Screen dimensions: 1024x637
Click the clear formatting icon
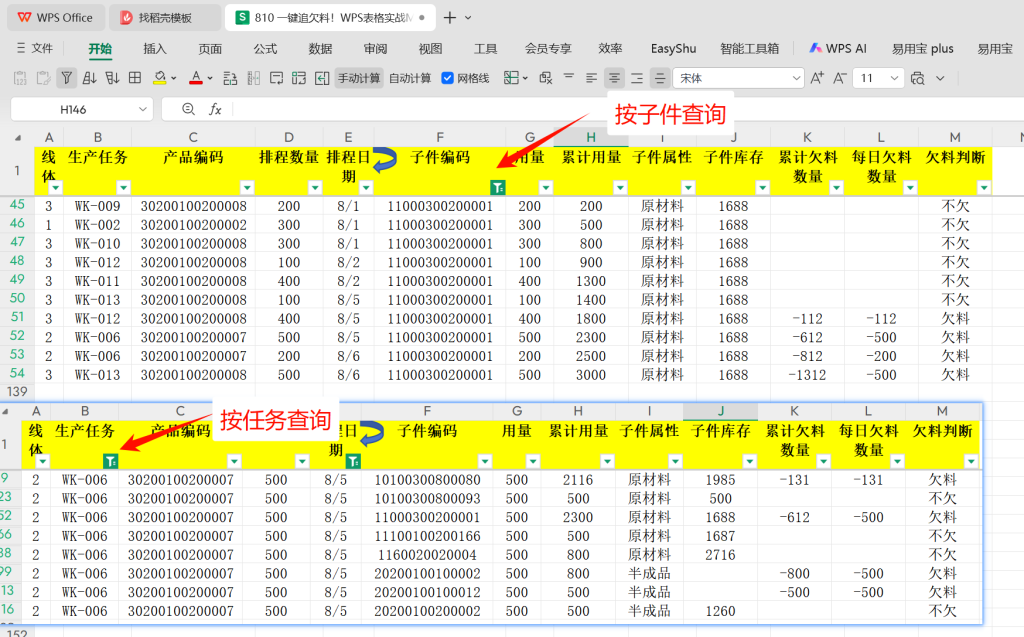pyautogui.click(x=546, y=78)
